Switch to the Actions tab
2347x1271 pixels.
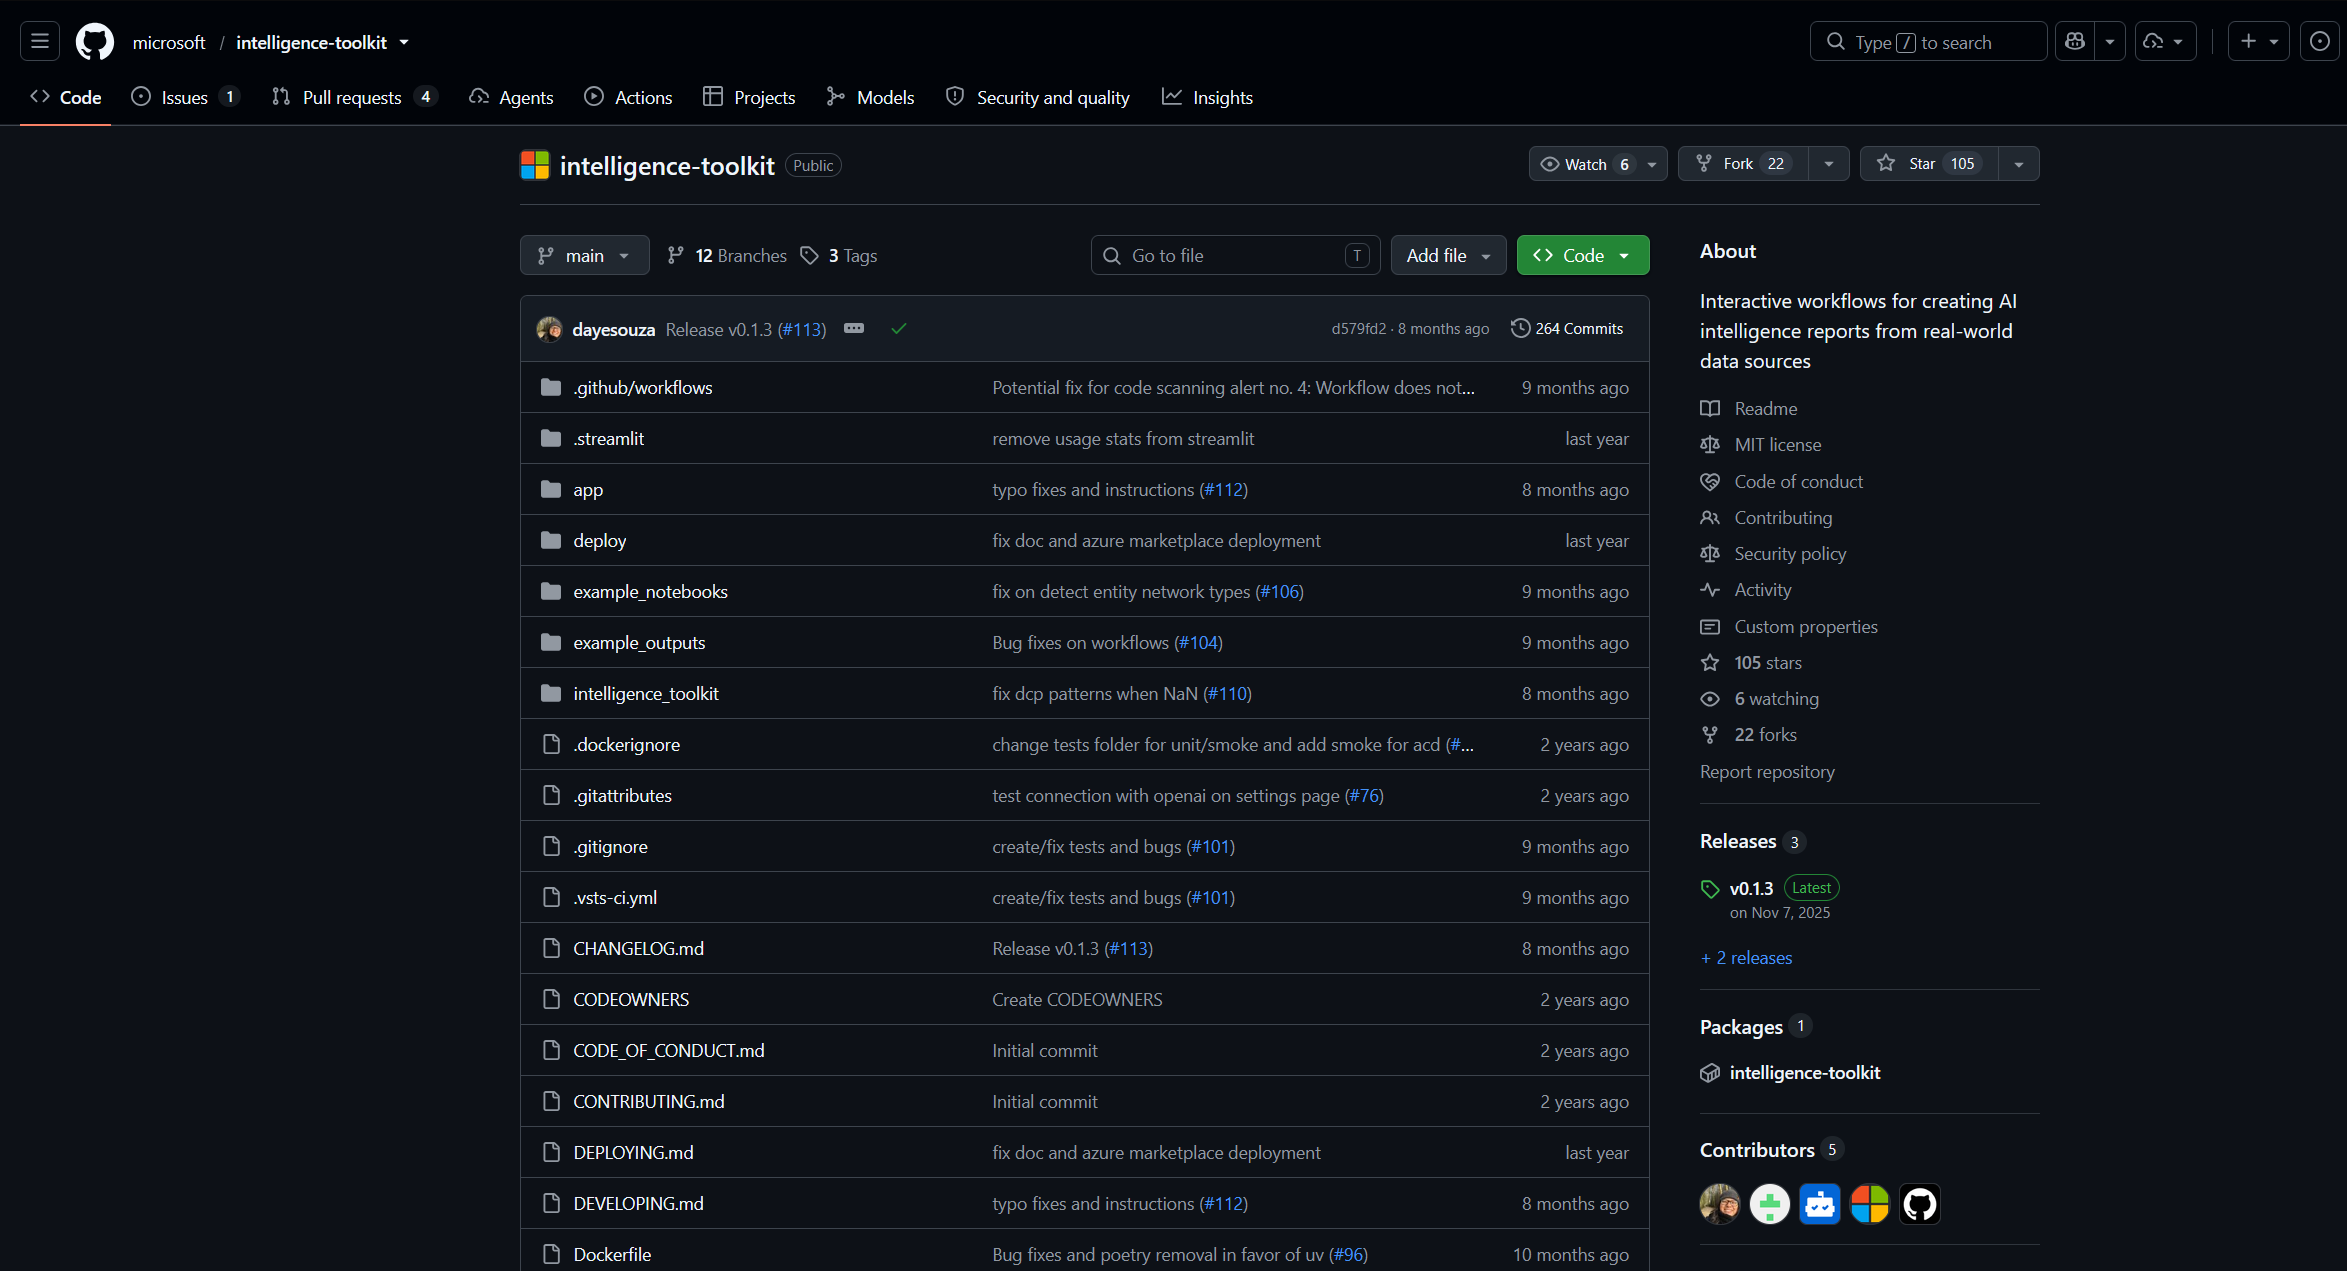click(628, 97)
